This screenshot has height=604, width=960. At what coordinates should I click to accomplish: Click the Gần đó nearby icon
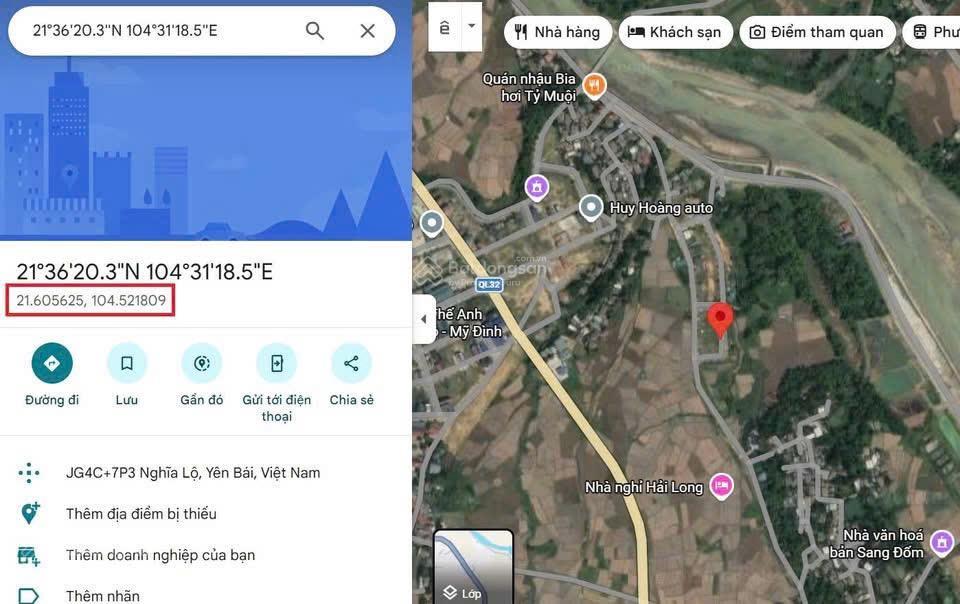point(201,363)
